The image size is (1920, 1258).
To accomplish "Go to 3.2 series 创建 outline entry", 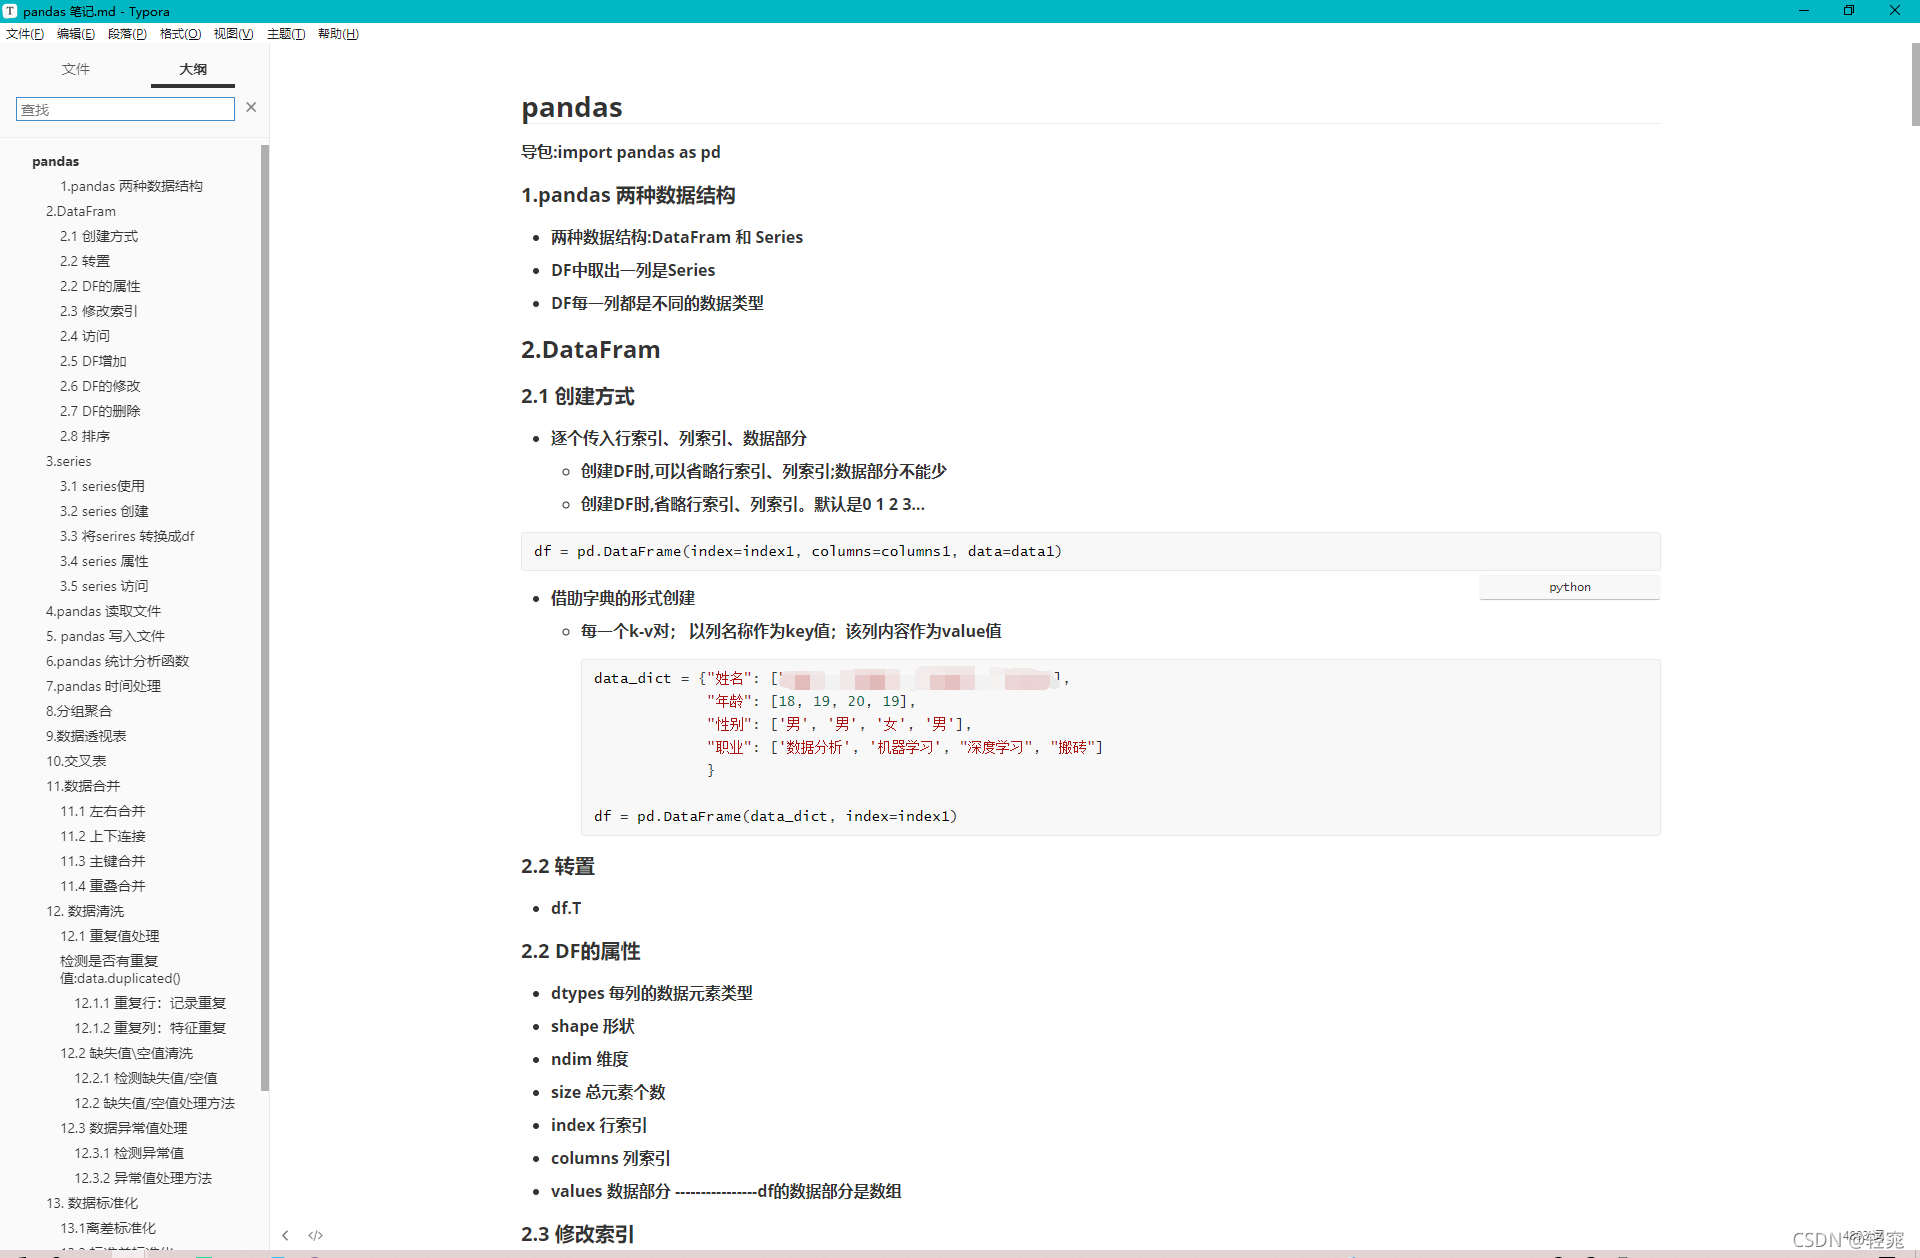I will pos(104,511).
